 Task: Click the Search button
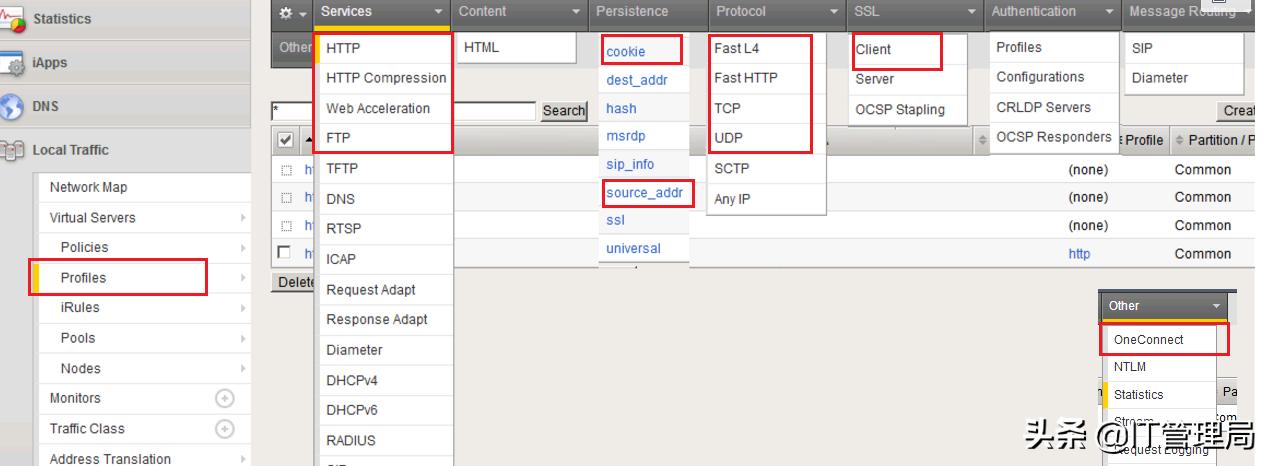[x=564, y=111]
